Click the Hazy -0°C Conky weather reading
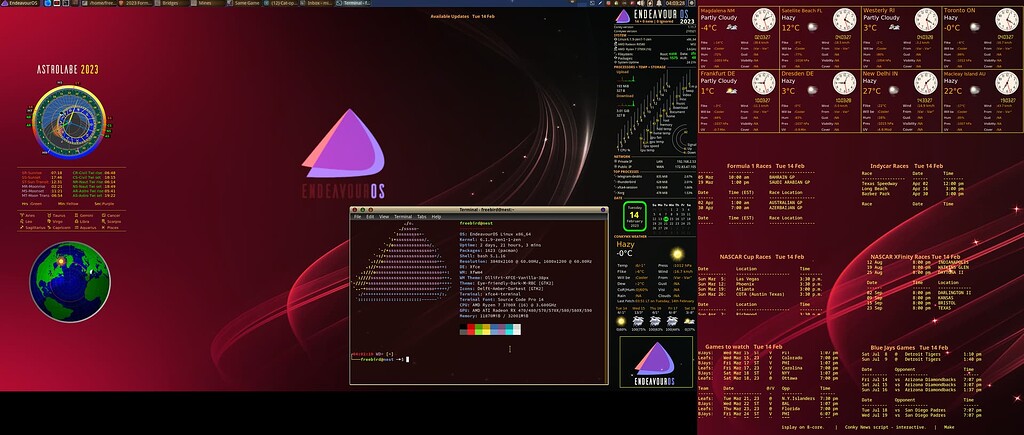 click(626, 249)
